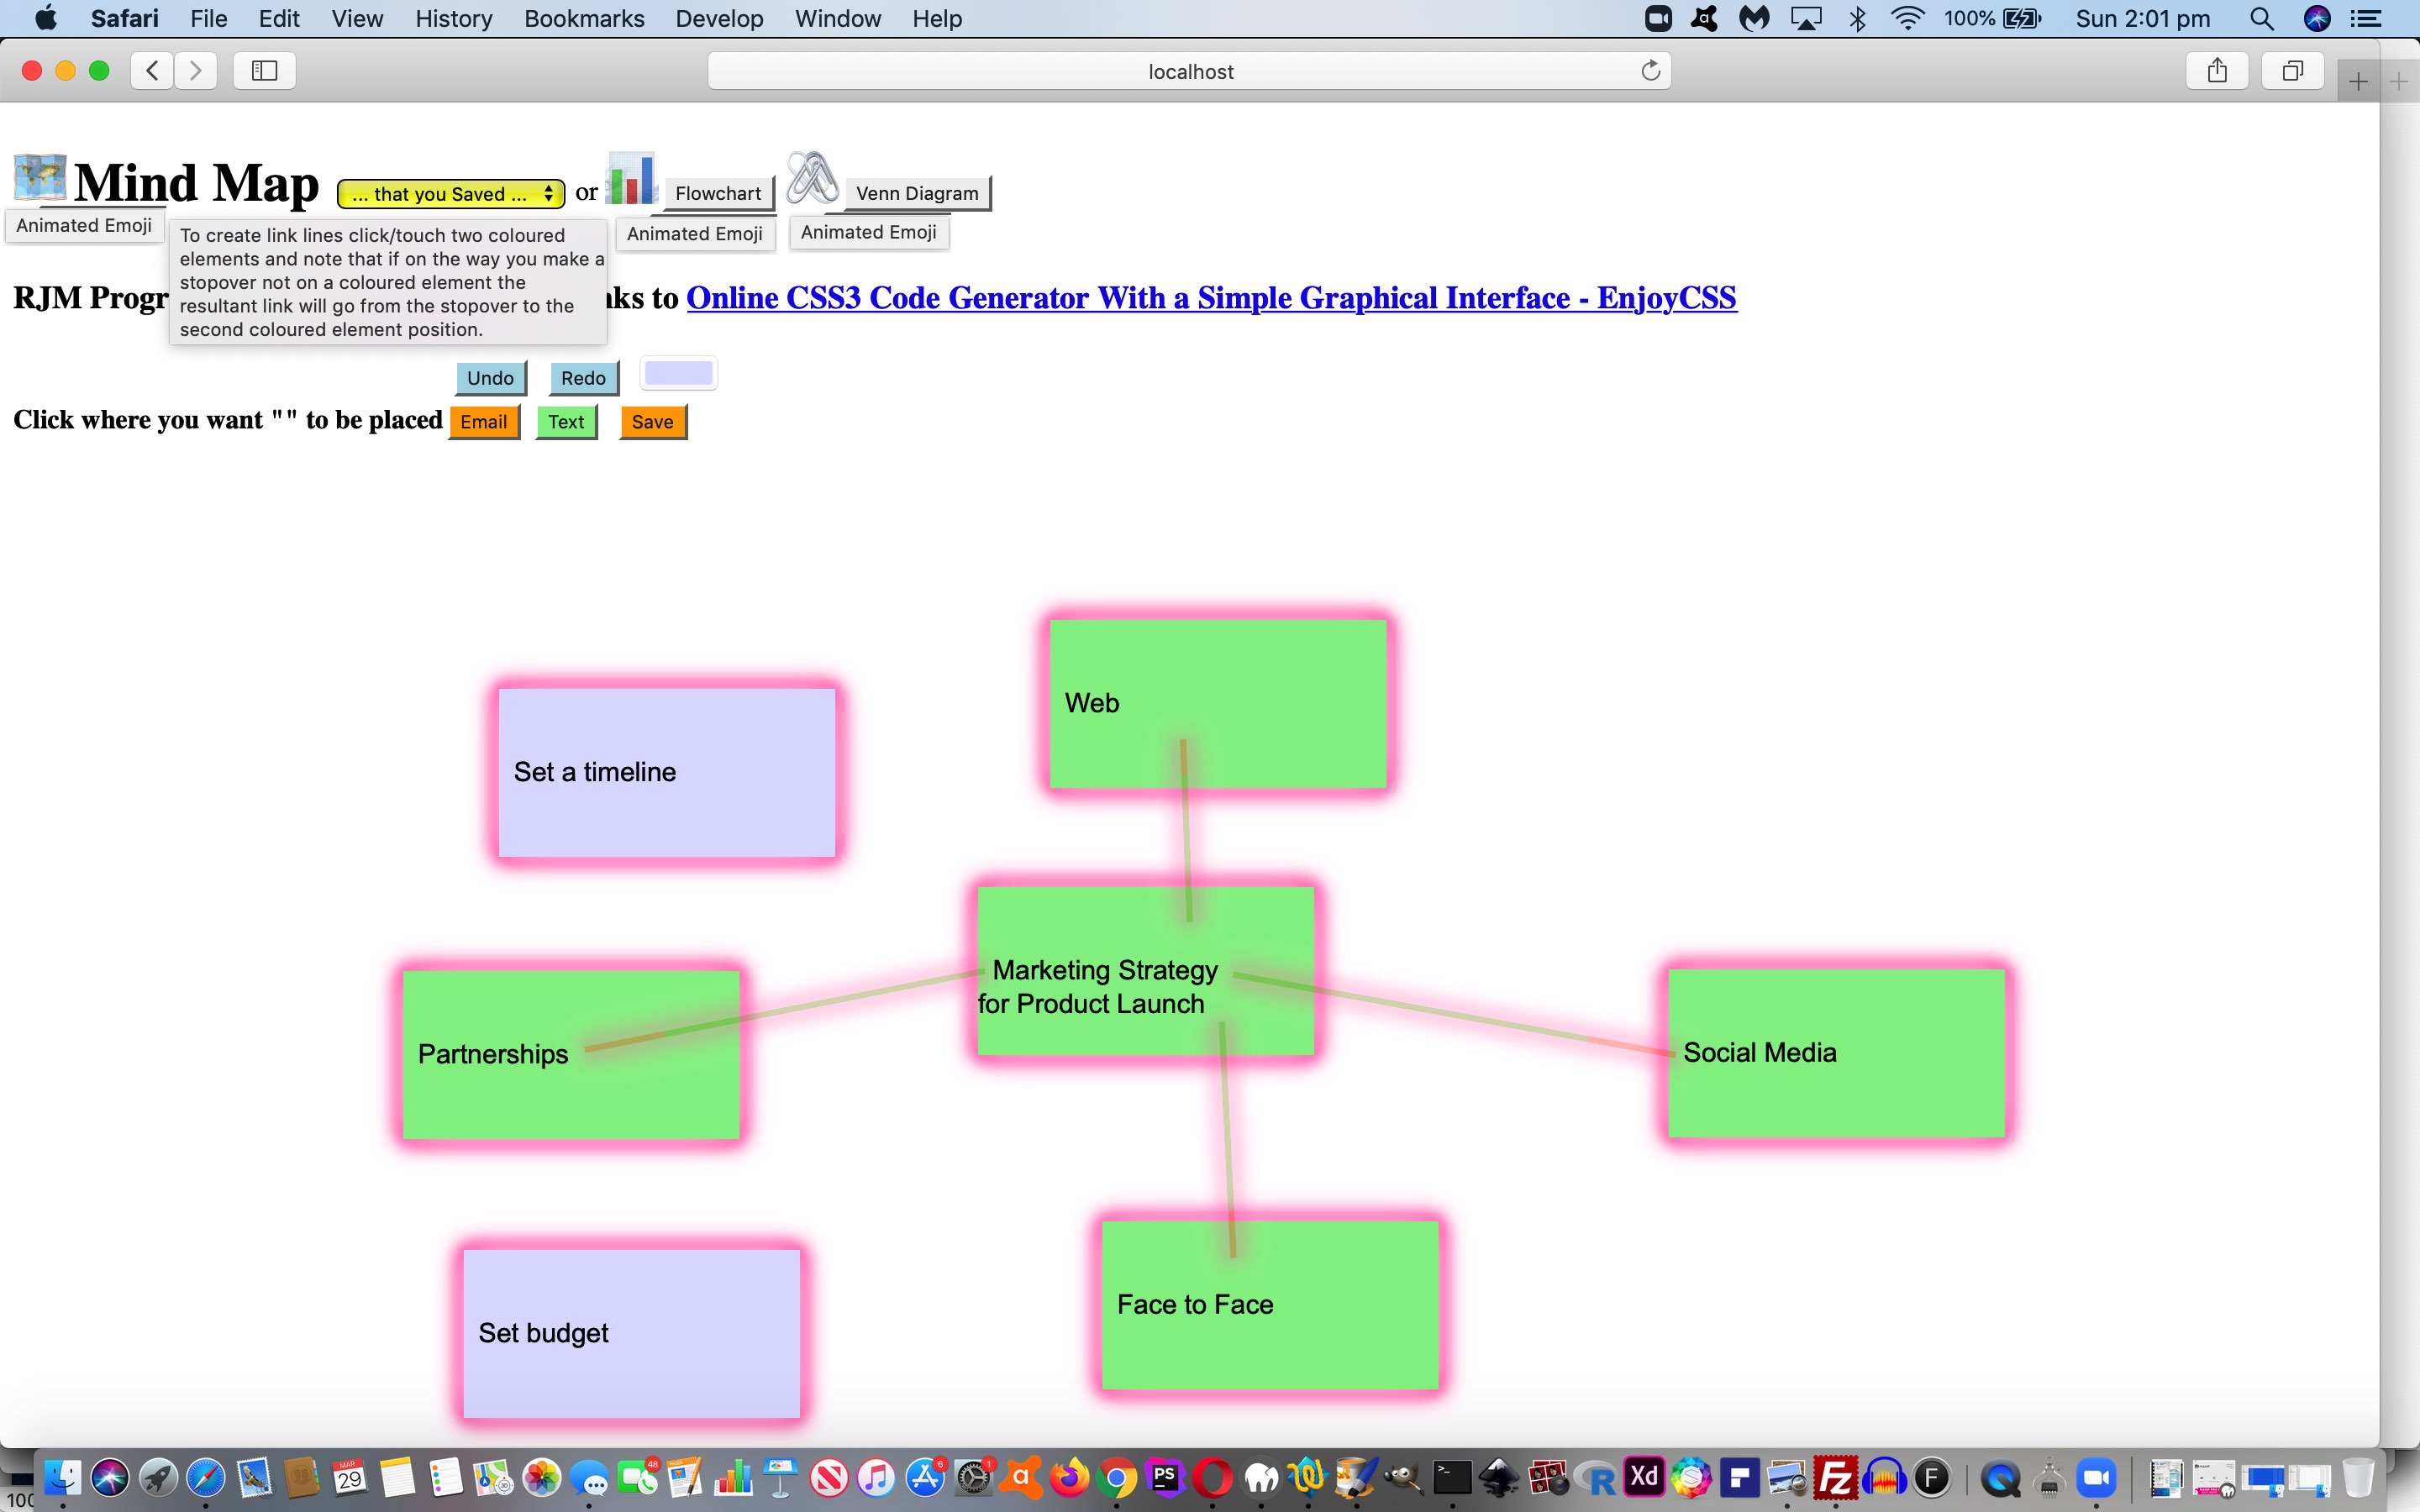2420x1512 pixels.
Task: Click the Social Media node
Action: coord(1836,1053)
